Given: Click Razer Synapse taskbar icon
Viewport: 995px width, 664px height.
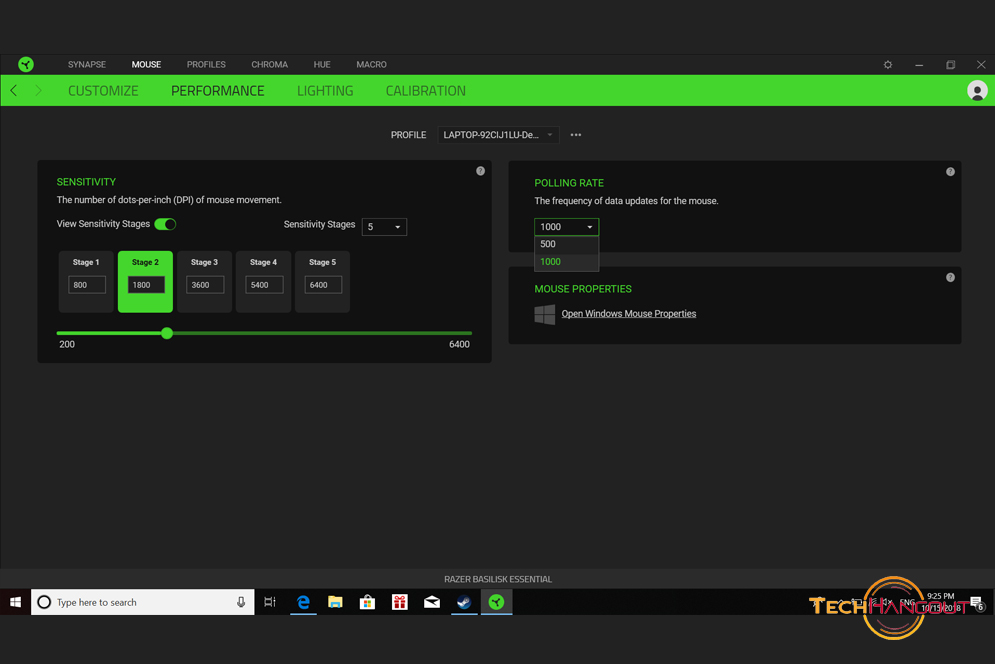Looking at the screenshot, I should tap(496, 602).
